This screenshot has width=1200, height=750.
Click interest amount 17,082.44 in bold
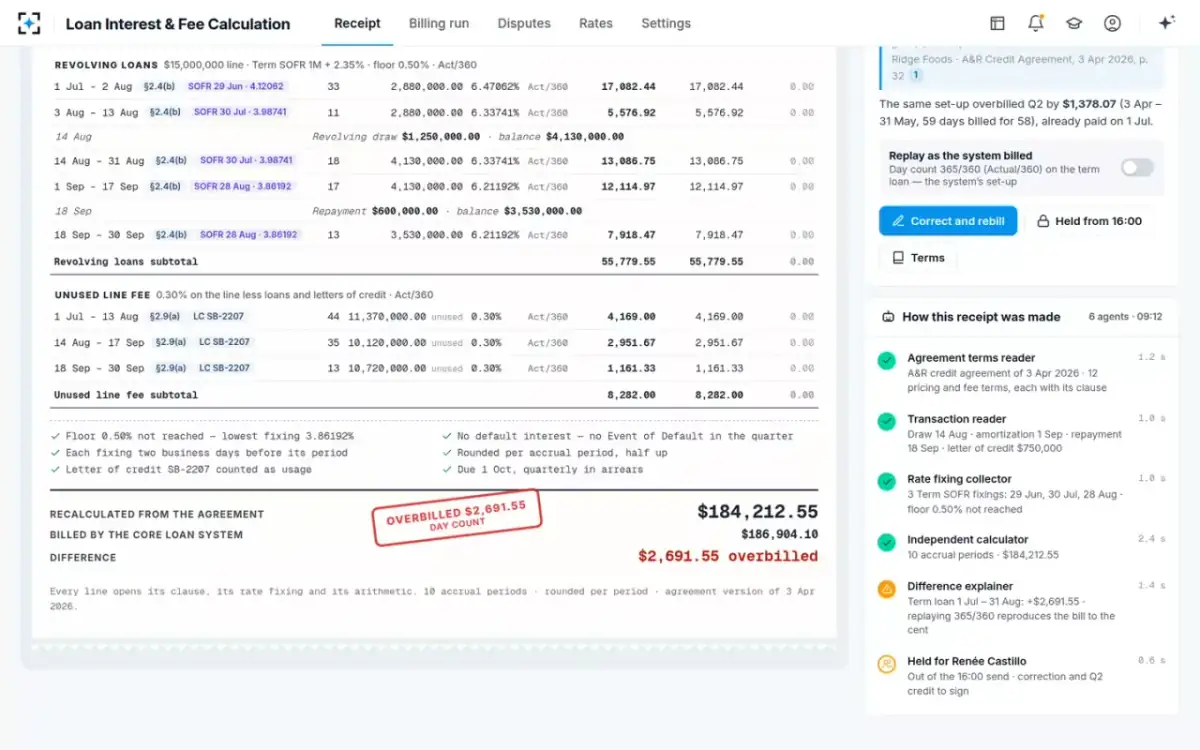pos(628,87)
